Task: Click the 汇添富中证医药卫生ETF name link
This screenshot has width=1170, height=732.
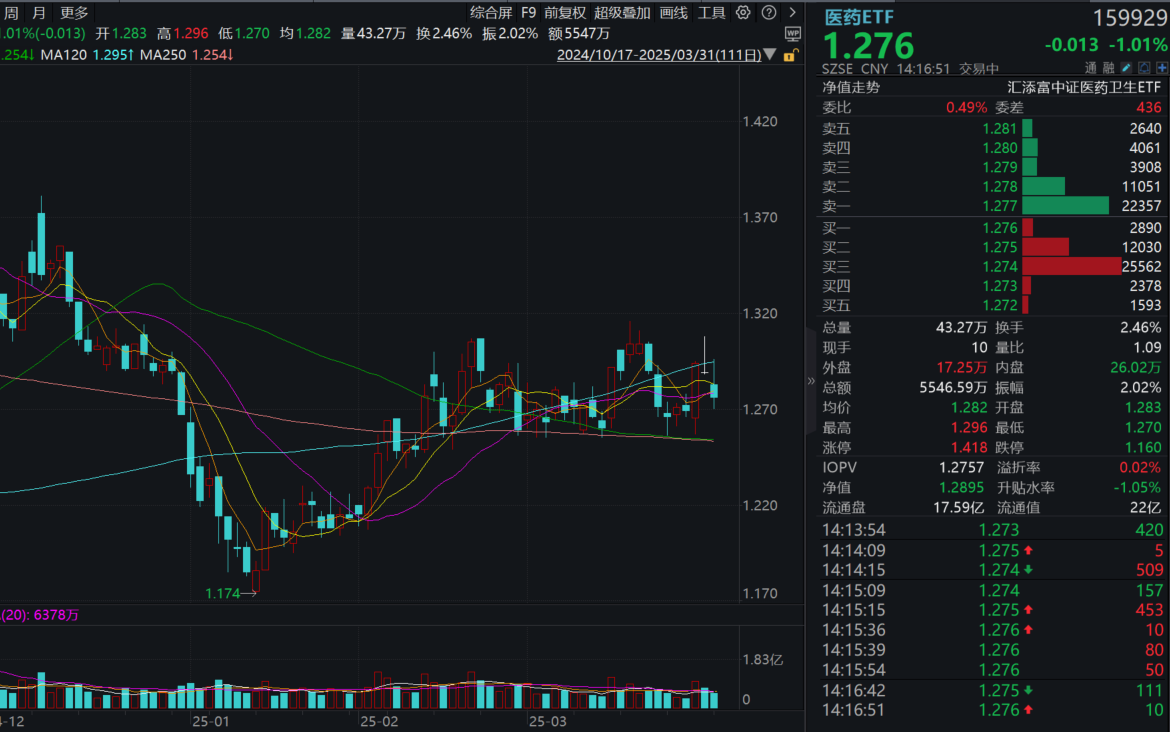Action: [1090, 87]
